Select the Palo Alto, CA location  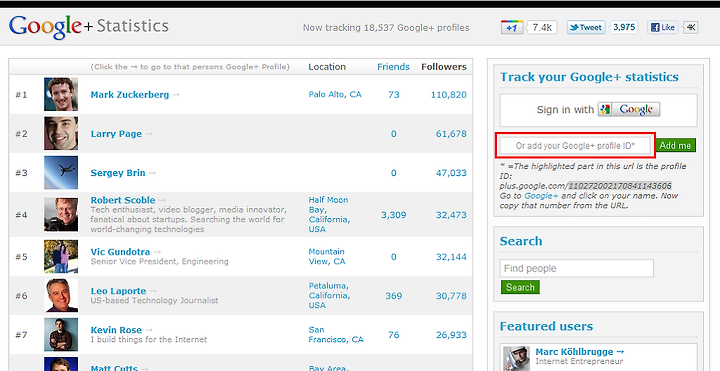pos(335,95)
